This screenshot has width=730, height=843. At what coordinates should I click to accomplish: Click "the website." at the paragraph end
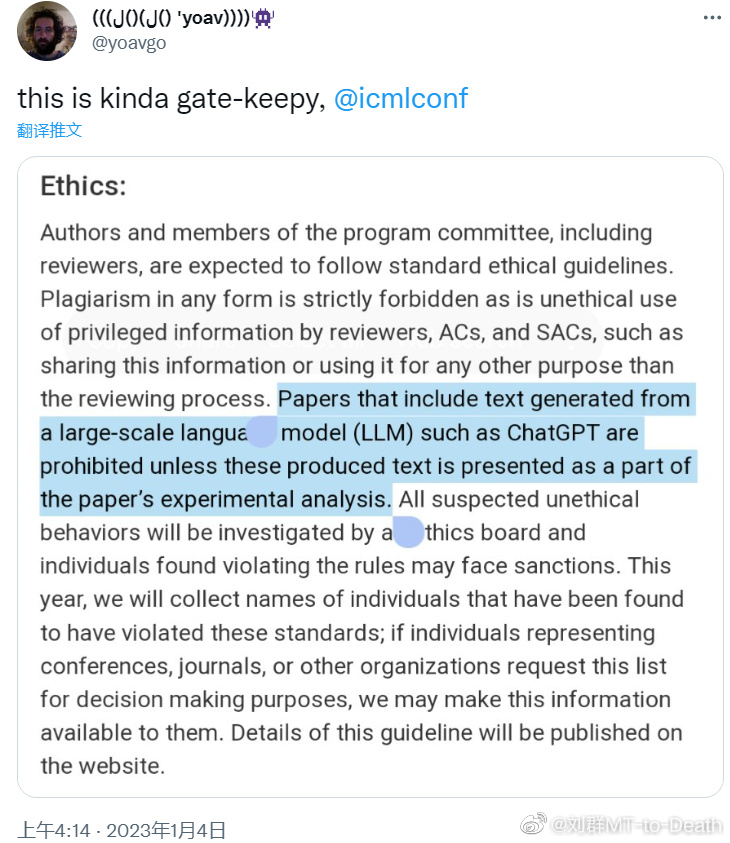pos(102,766)
